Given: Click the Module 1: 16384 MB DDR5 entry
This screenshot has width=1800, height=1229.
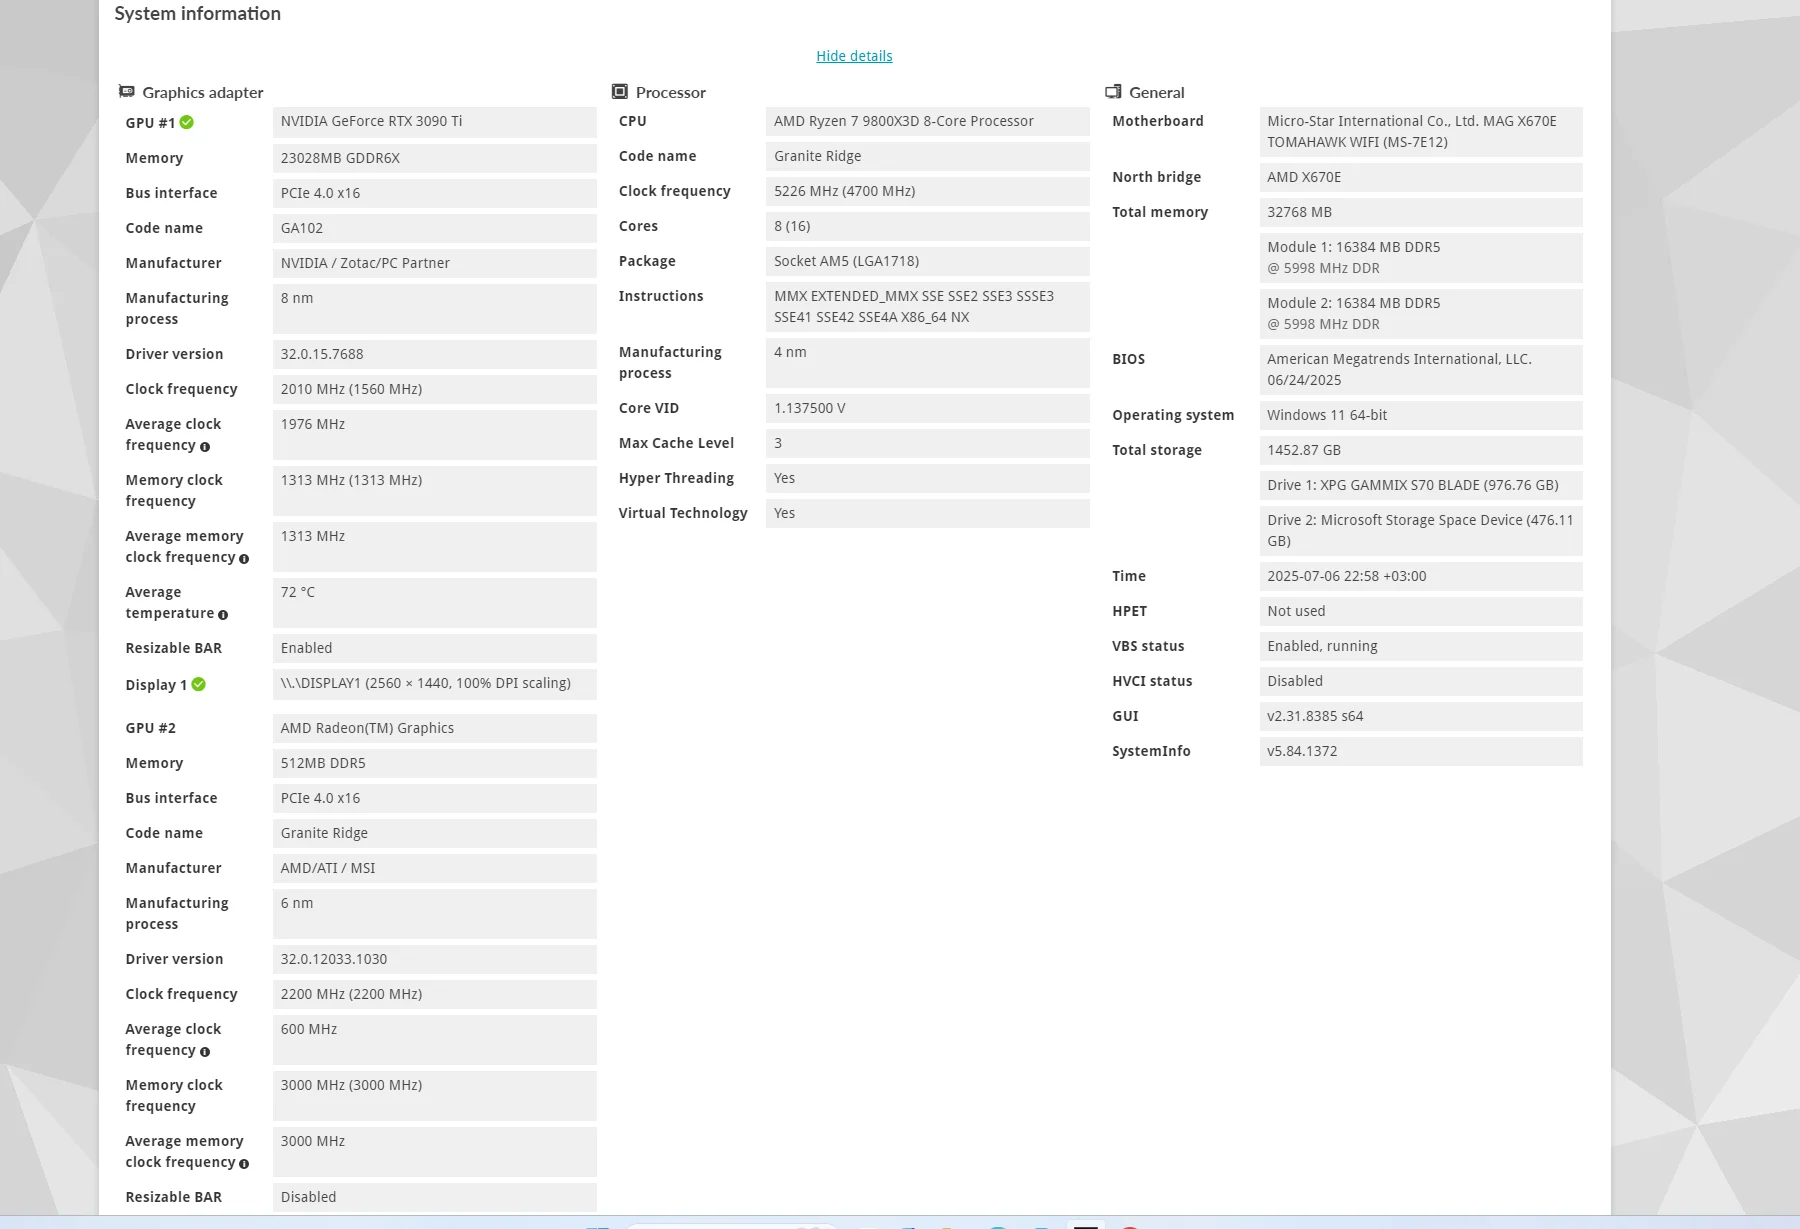Looking at the screenshot, I should (x=1421, y=258).
